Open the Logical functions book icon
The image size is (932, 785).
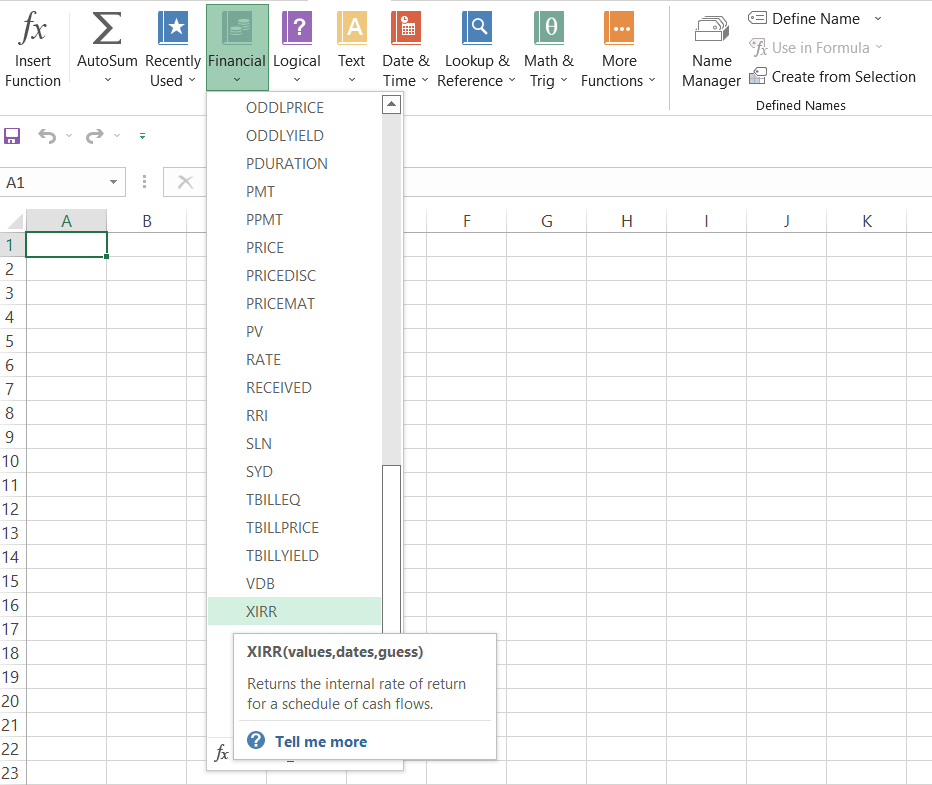pos(297,30)
